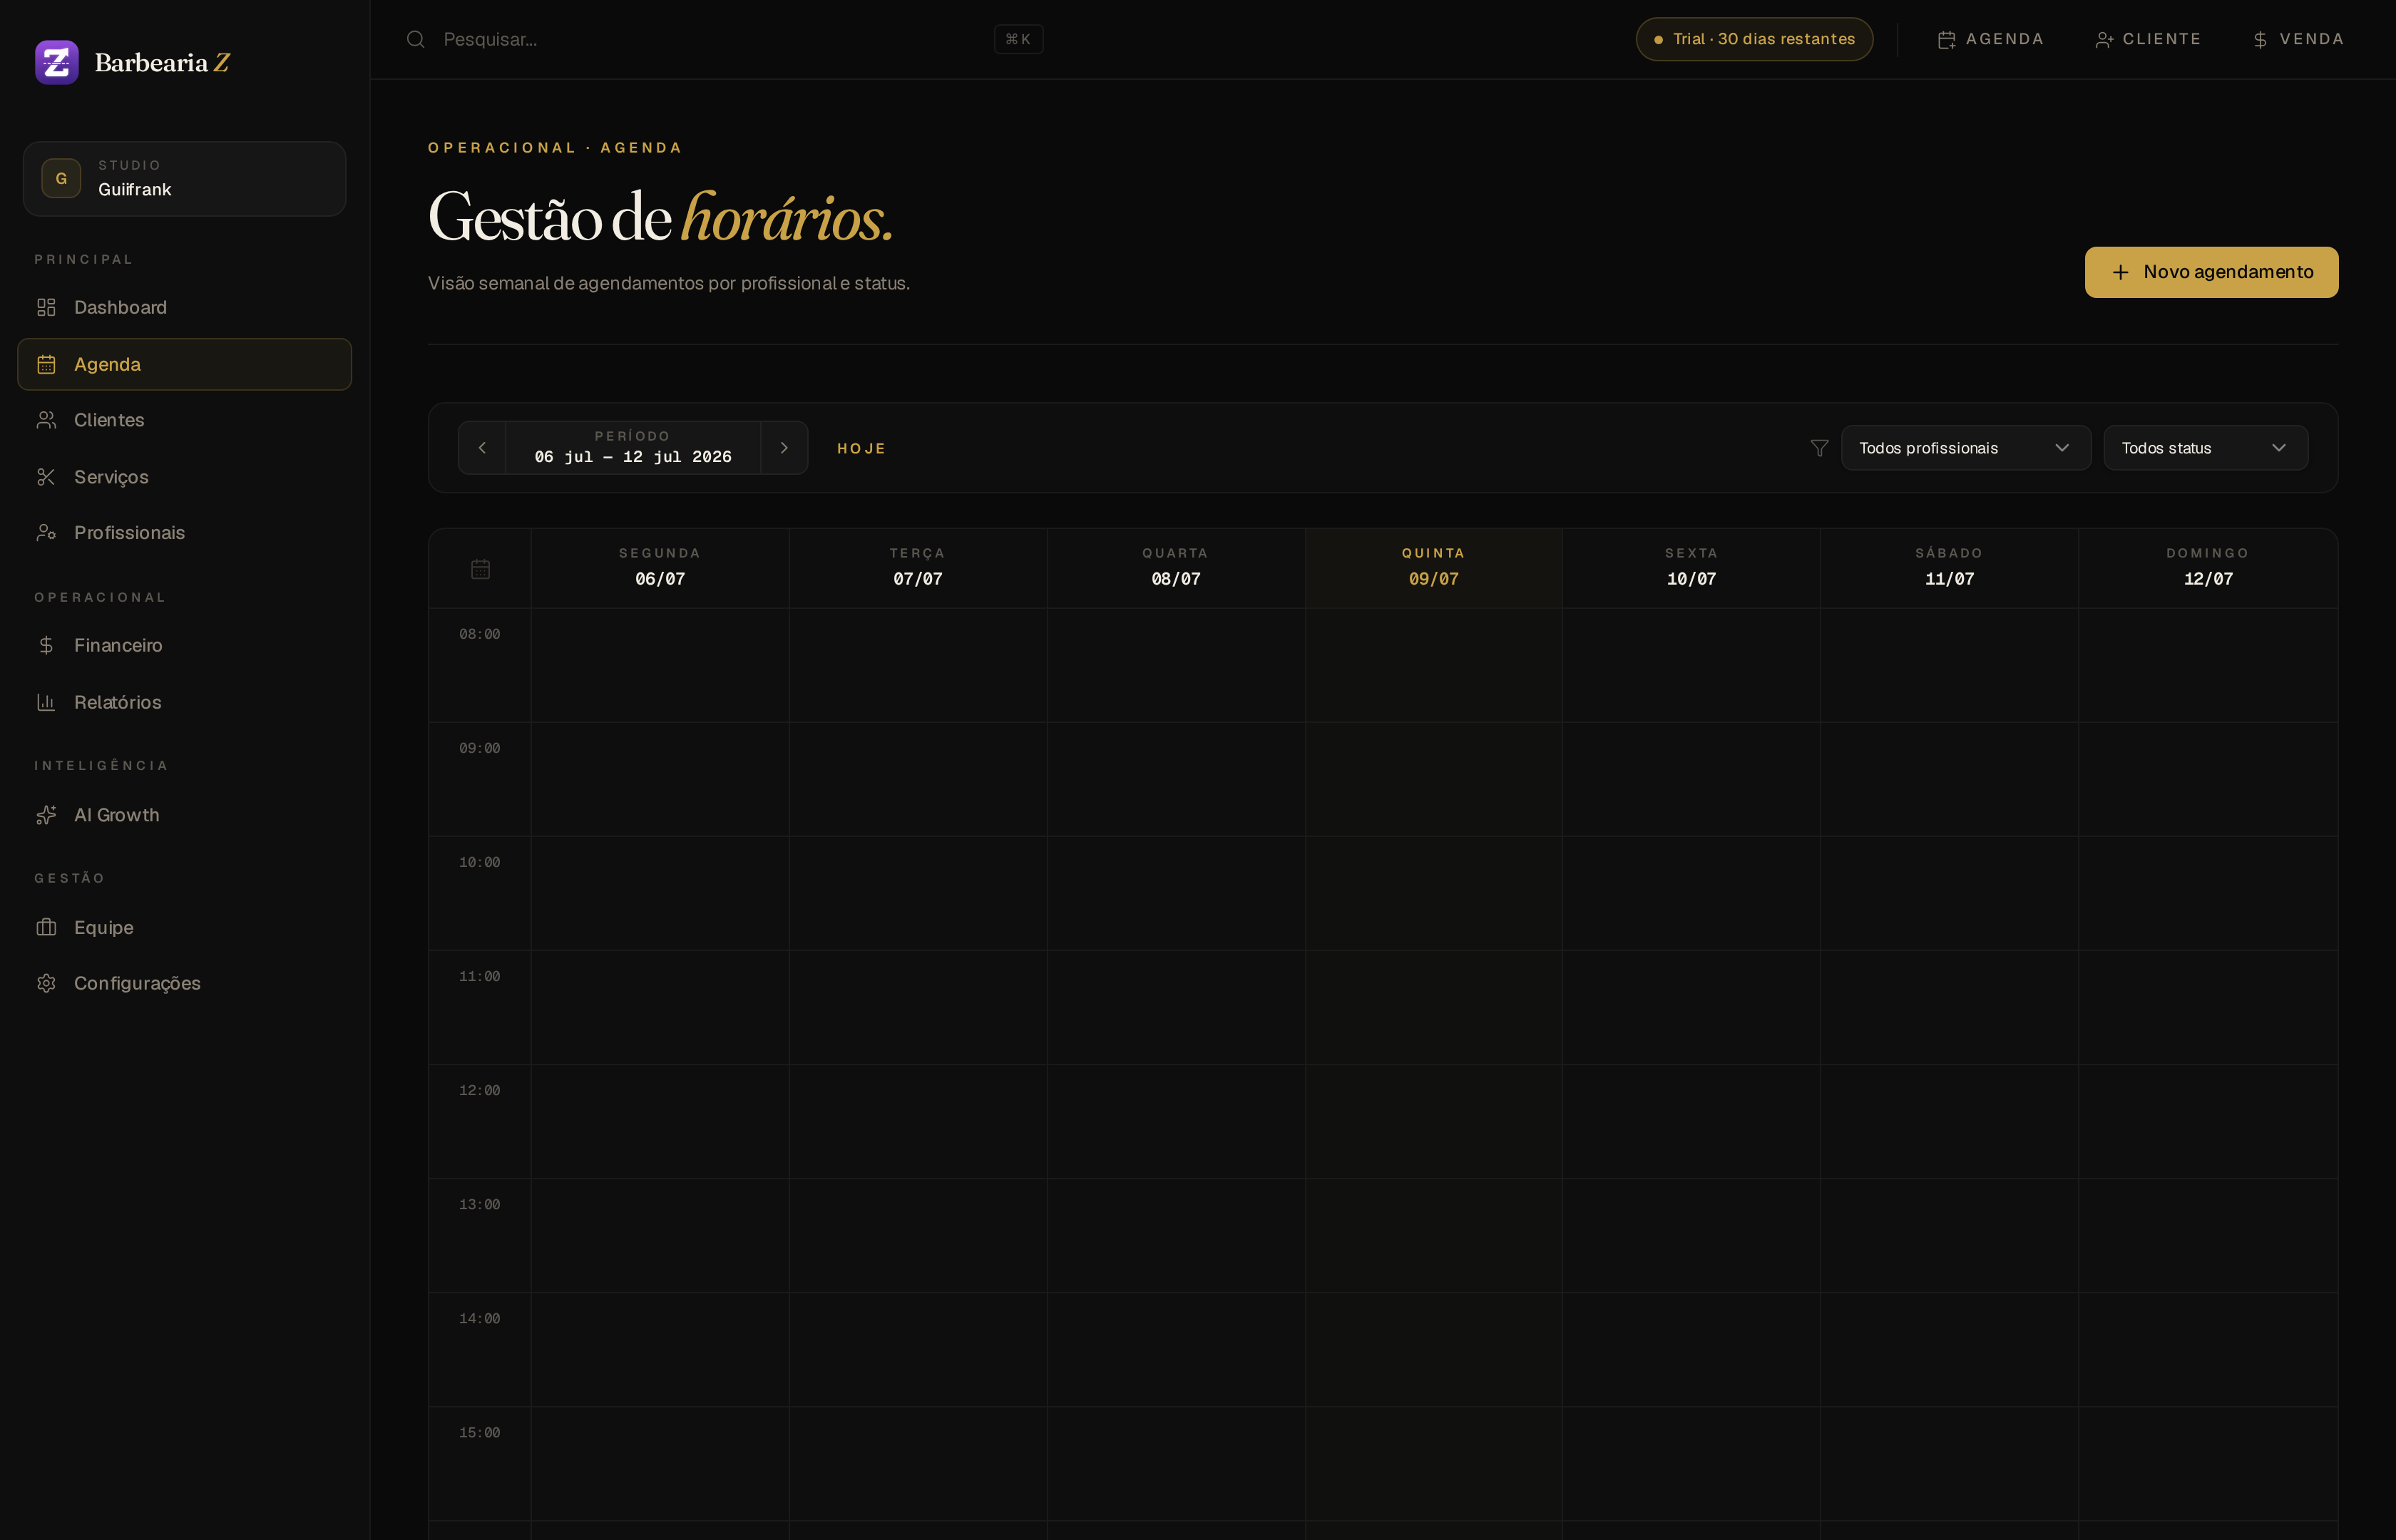Viewport: 2396px width, 1540px height.
Task: Go to next week with right chevron
Action: pyautogui.click(x=784, y=448)
